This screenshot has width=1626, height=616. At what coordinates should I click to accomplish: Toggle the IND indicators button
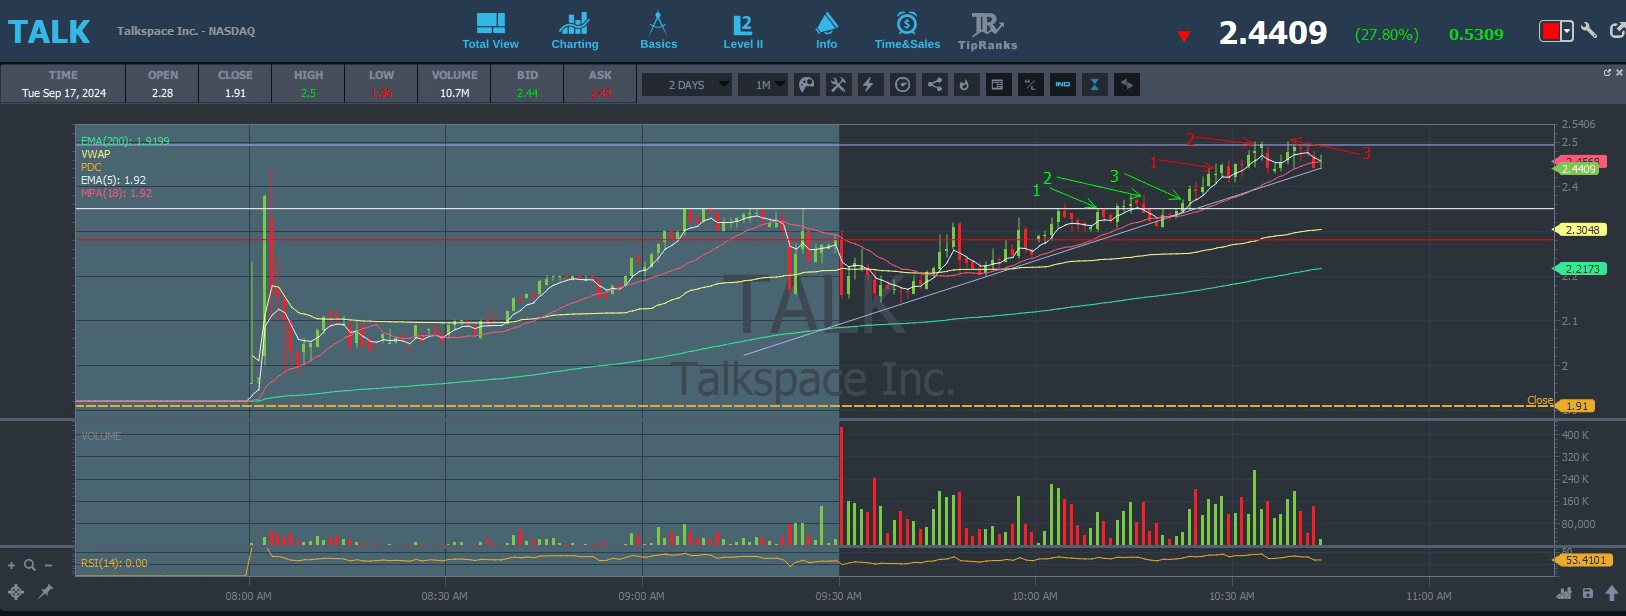pyautogui.click(x=1062, y=85)
